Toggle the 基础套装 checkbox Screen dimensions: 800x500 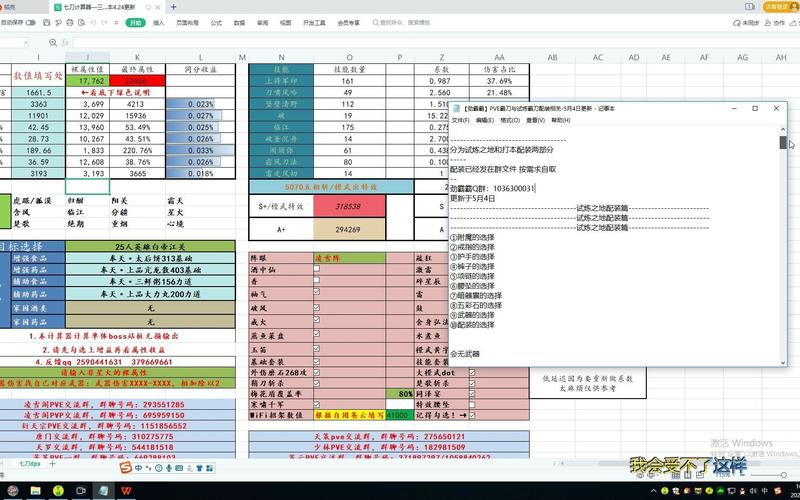click(x=316, y=361)
